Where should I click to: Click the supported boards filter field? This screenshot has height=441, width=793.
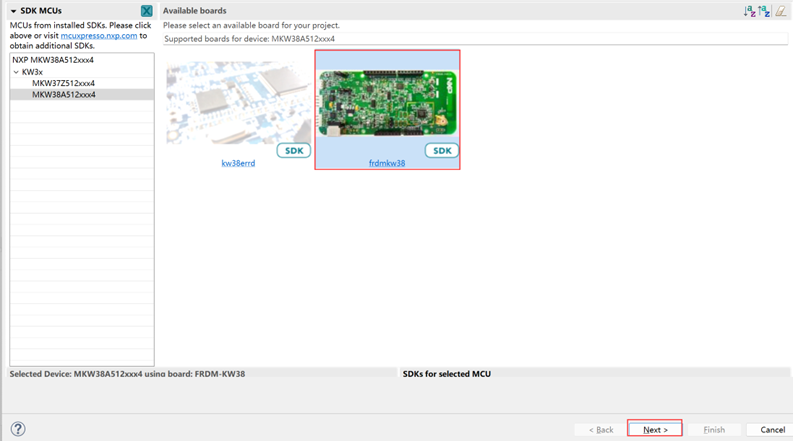point(475,39)
